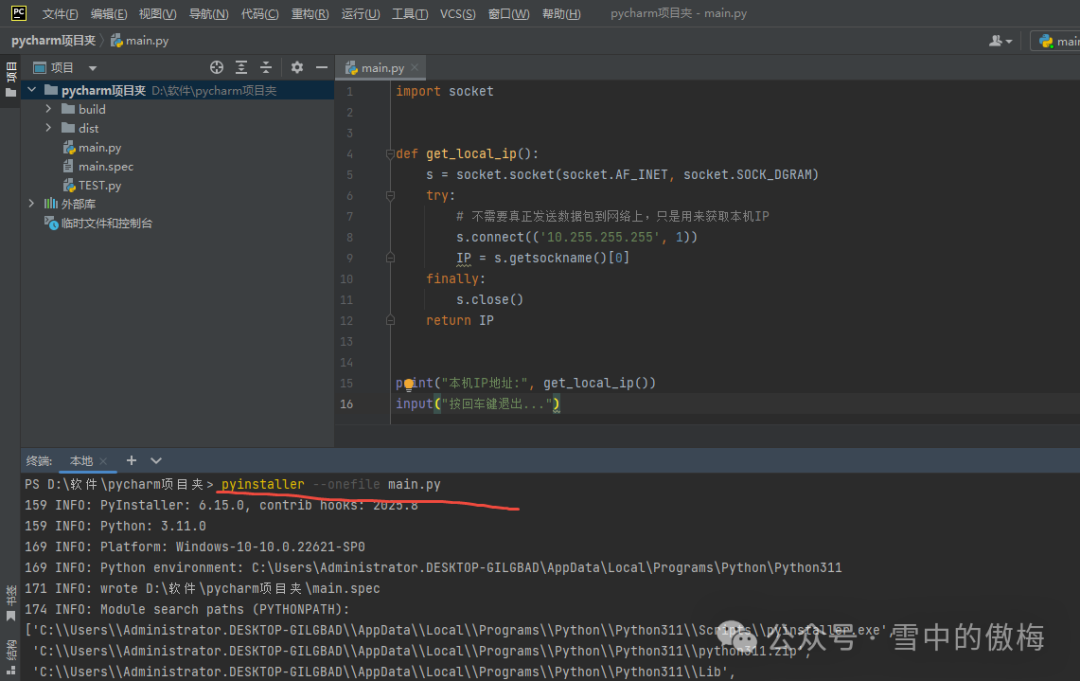Click the expand all icon in project panel
The image size is (1080, 681).
(x=241, y=67)
